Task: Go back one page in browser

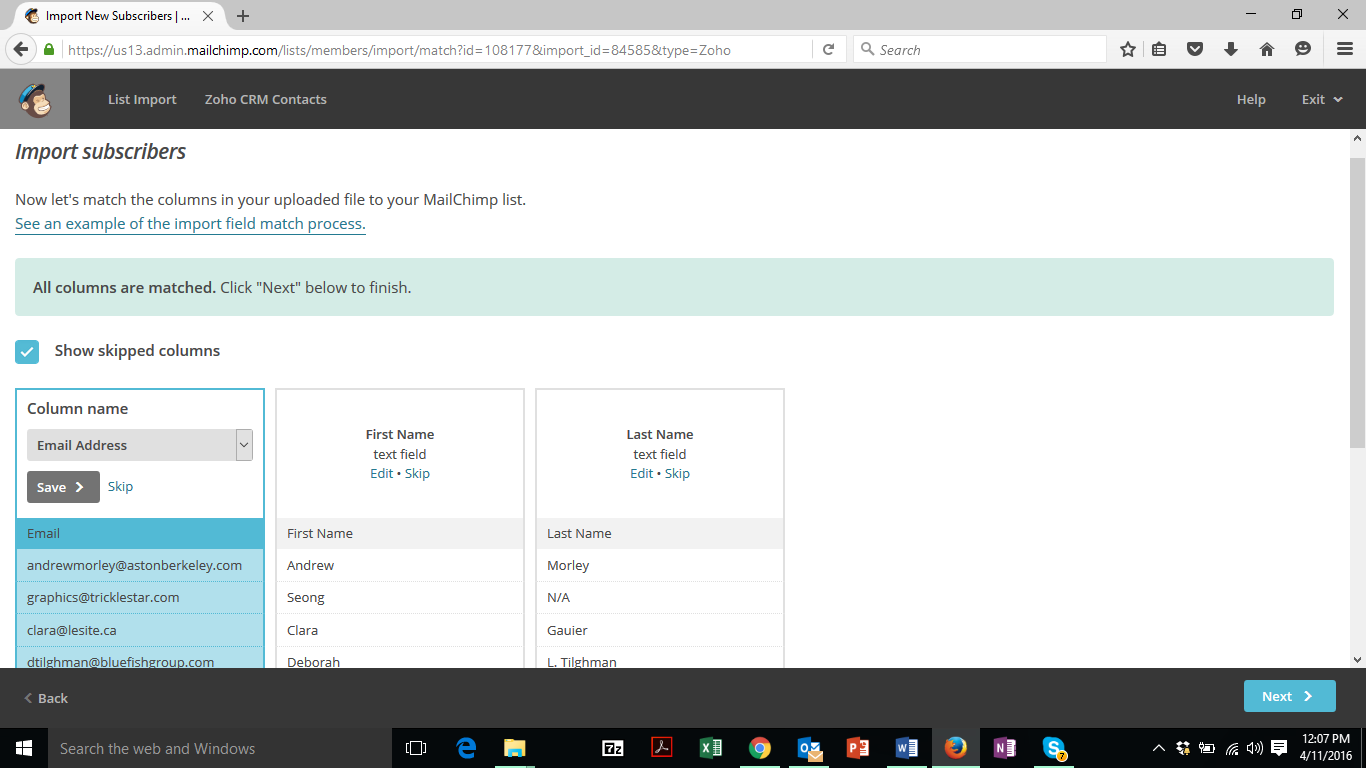Action: [21, 49]
